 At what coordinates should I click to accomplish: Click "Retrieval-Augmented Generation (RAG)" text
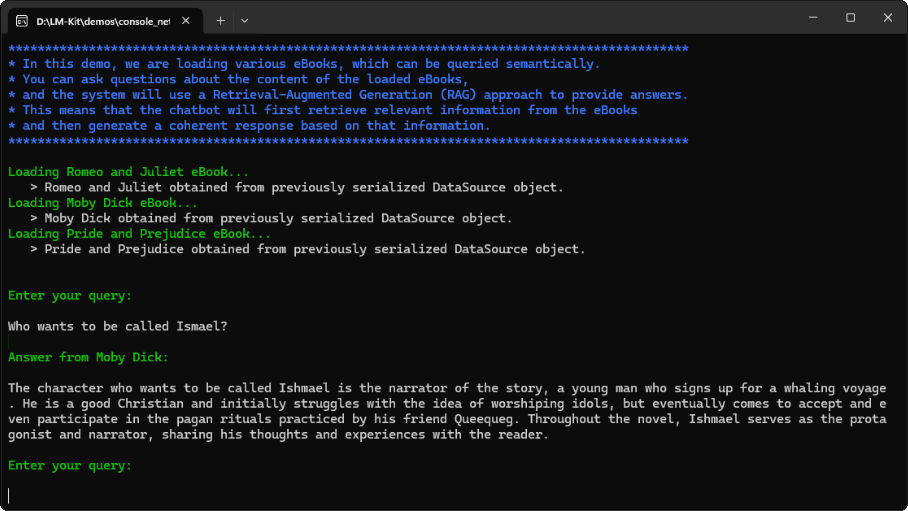point(345,94)
